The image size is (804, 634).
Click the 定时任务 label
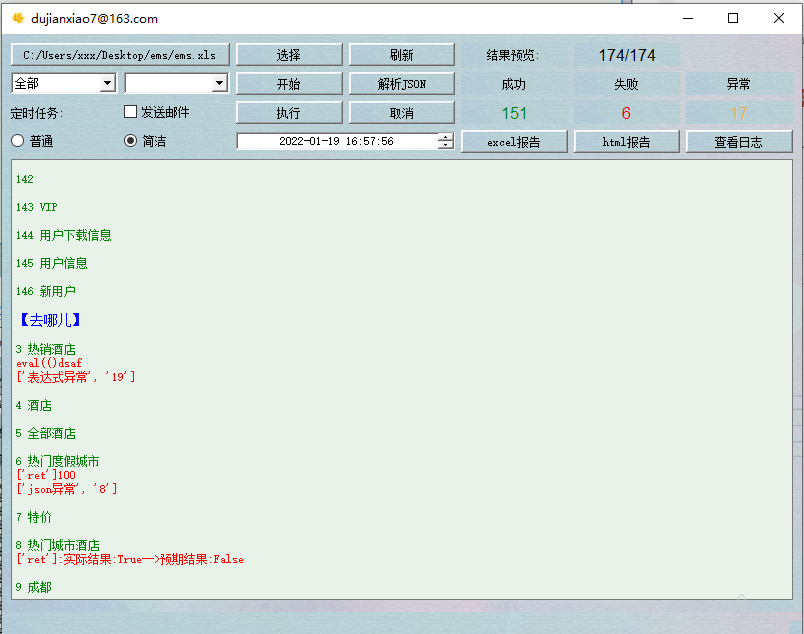click(37, 113)
